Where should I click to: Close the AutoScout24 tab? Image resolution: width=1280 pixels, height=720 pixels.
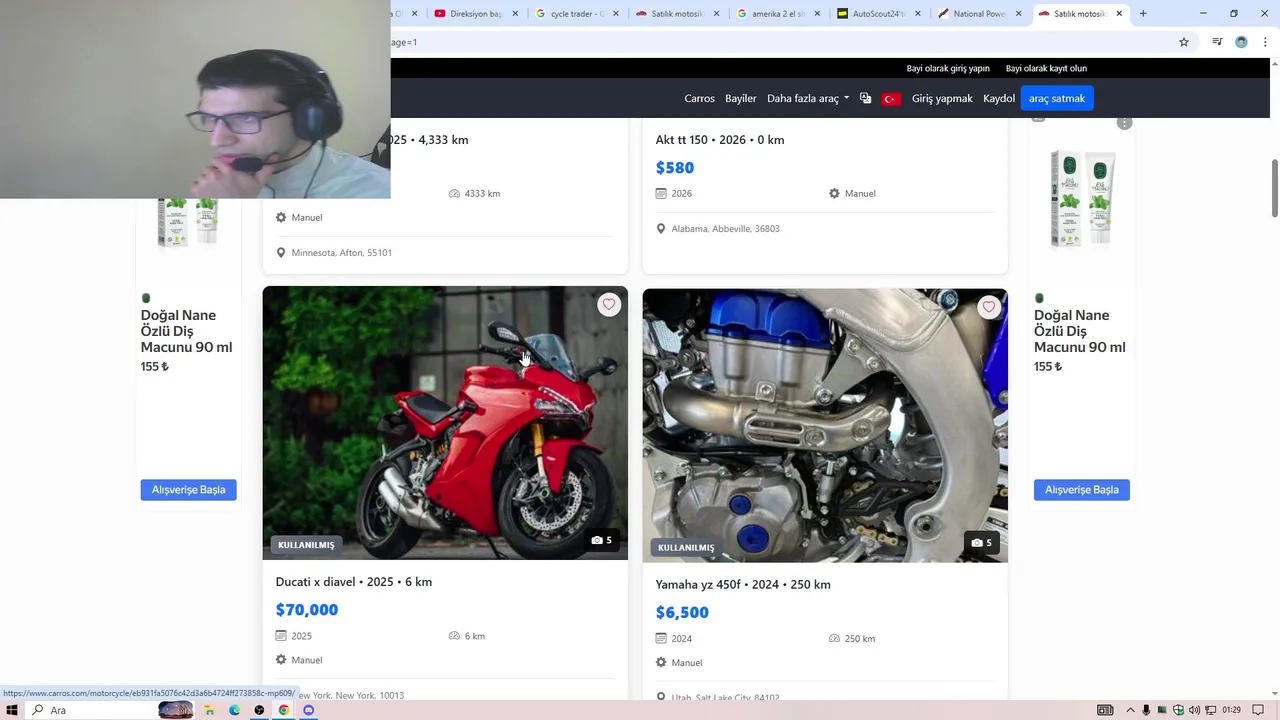click(x=918, y=14)
